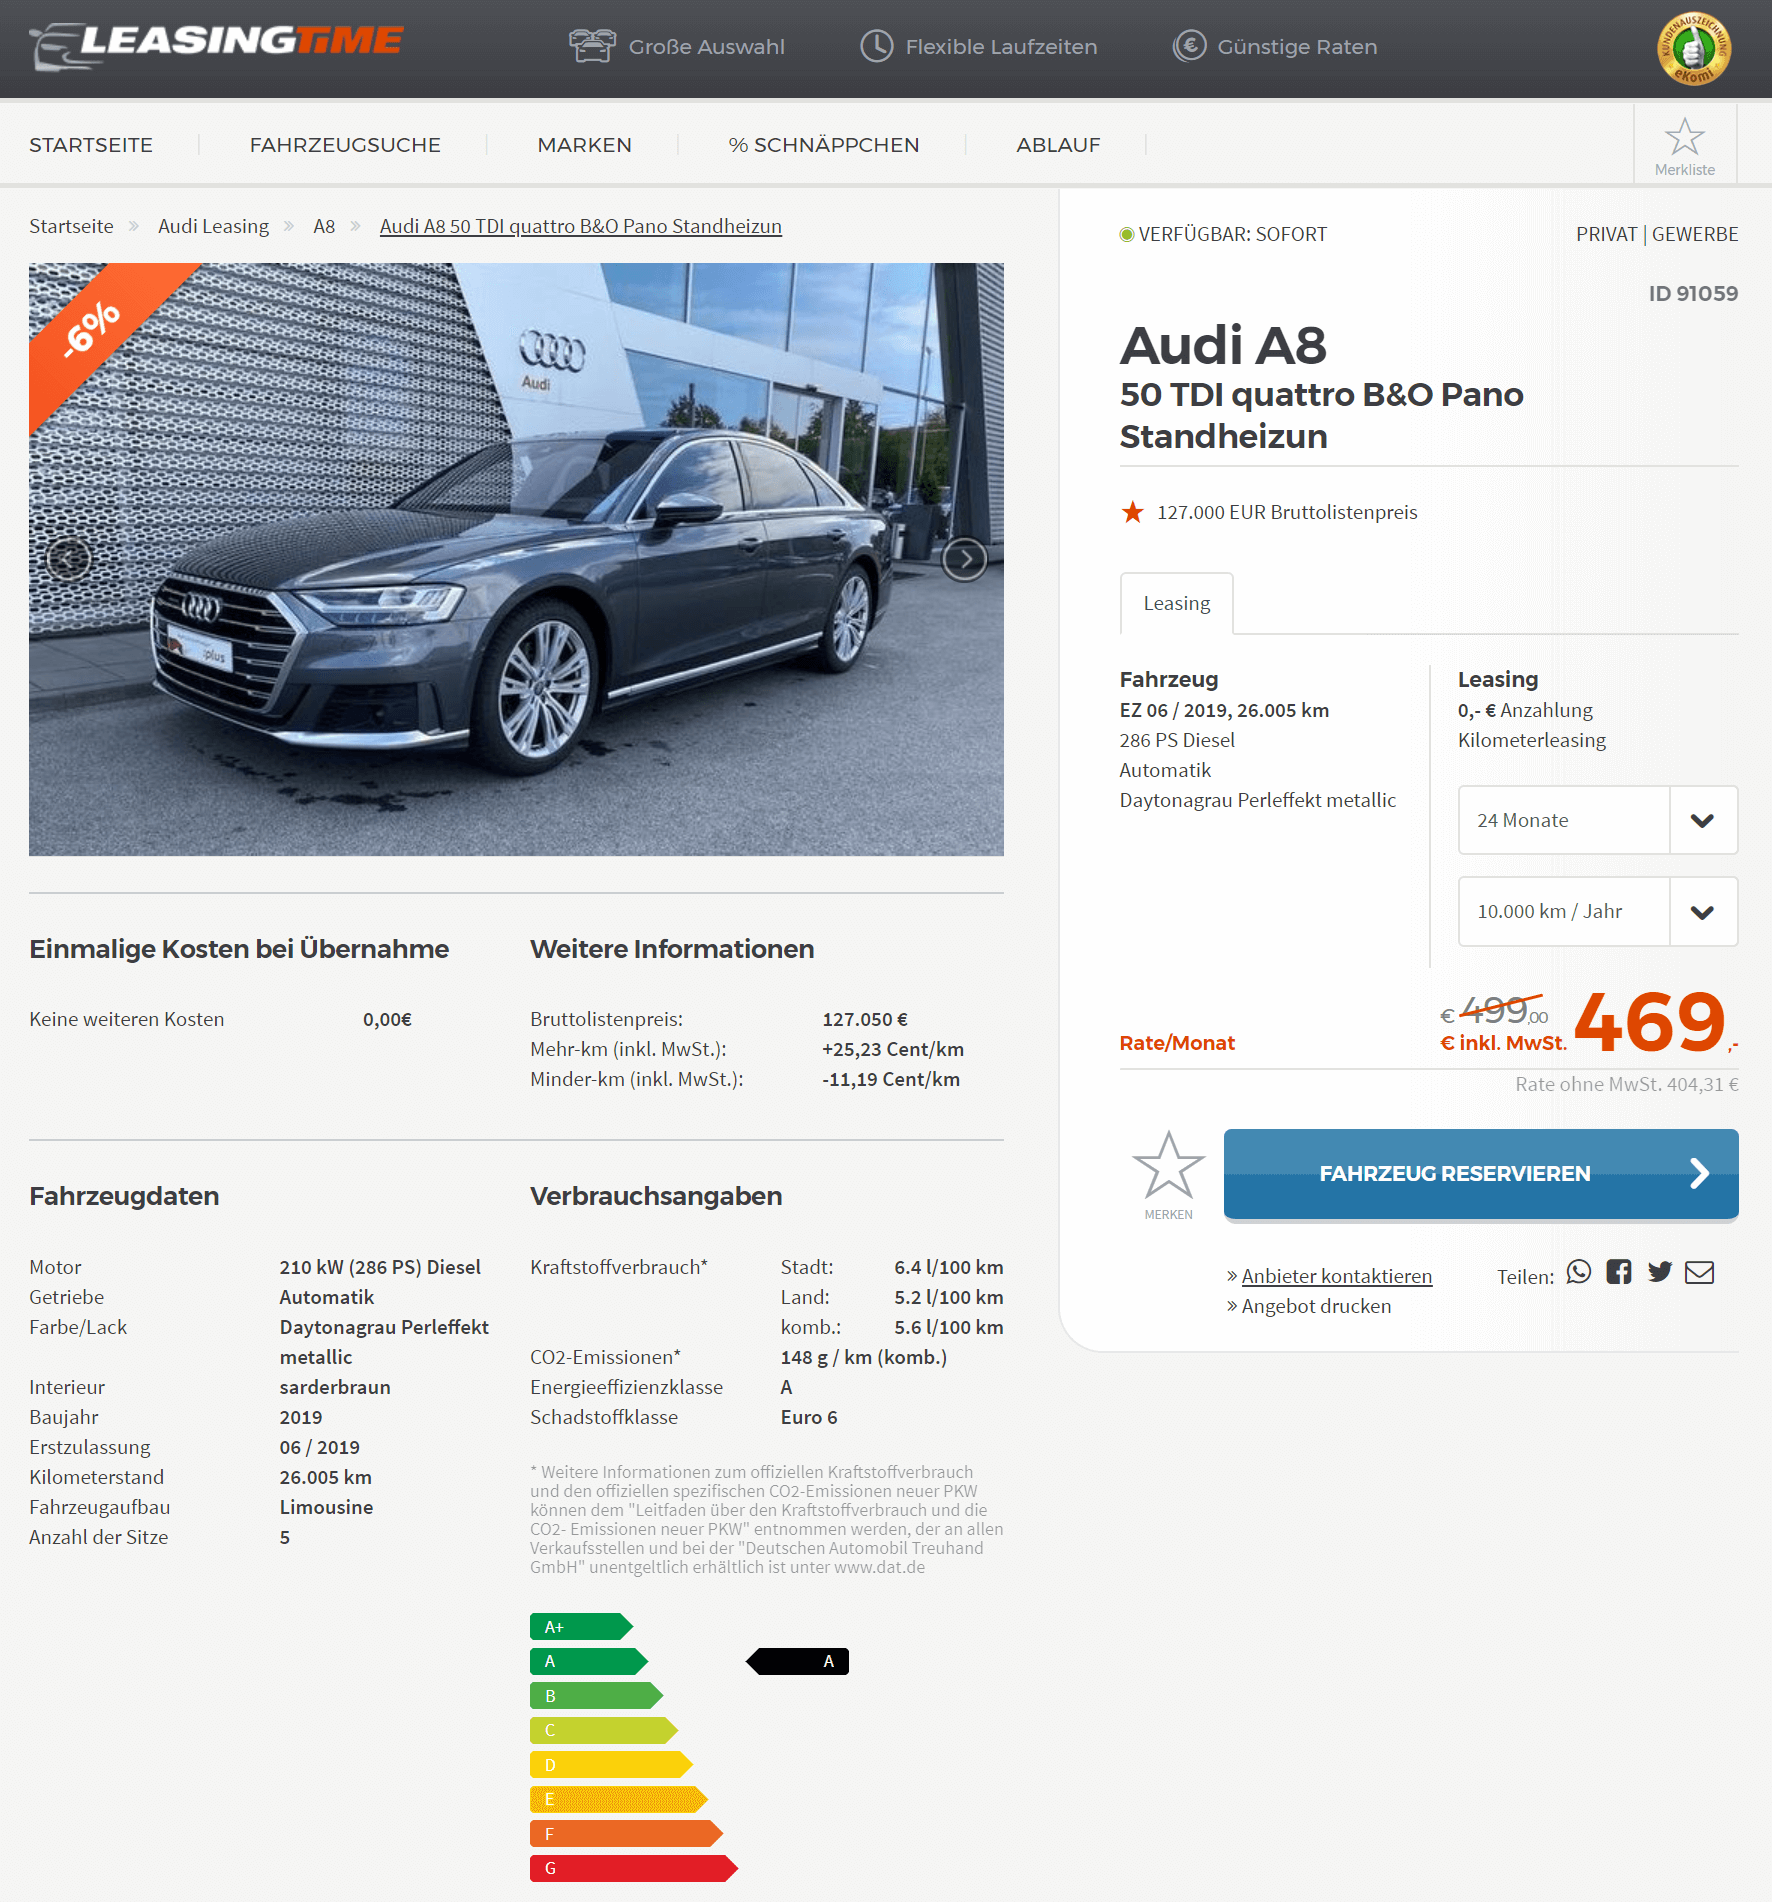This screenshot has height=1902, width=1772.
Task: Click the '148 g / km (komb.)' value
Action: click(864, 1357)
